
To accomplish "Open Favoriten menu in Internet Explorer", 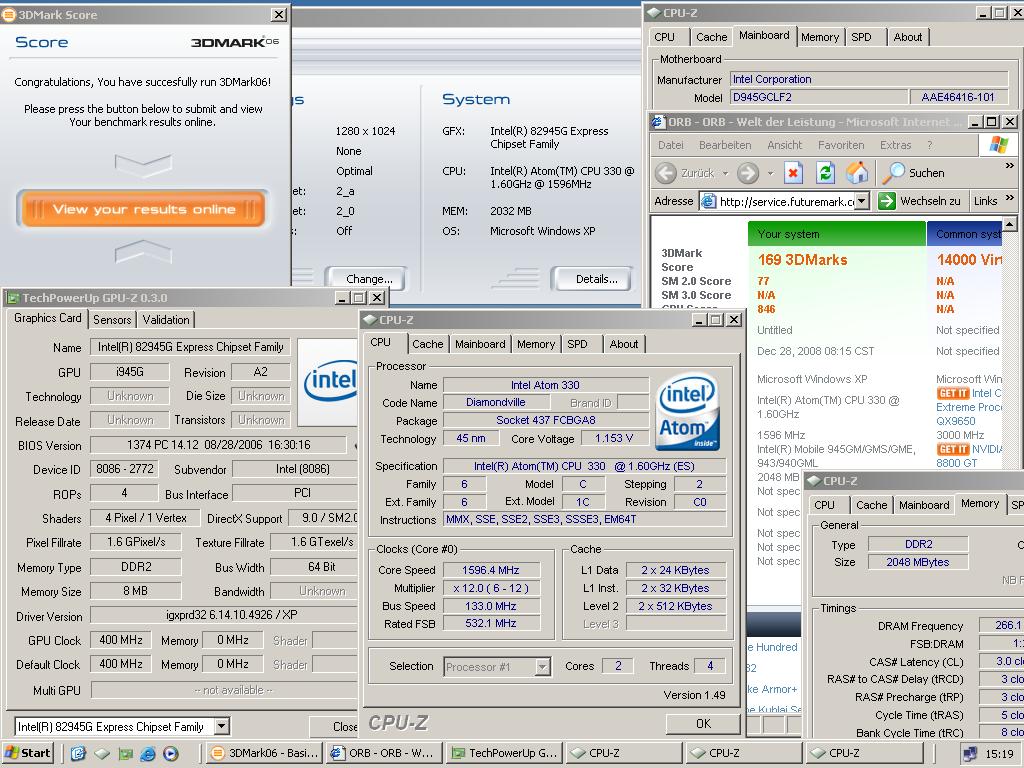I will tap(841, 145).
